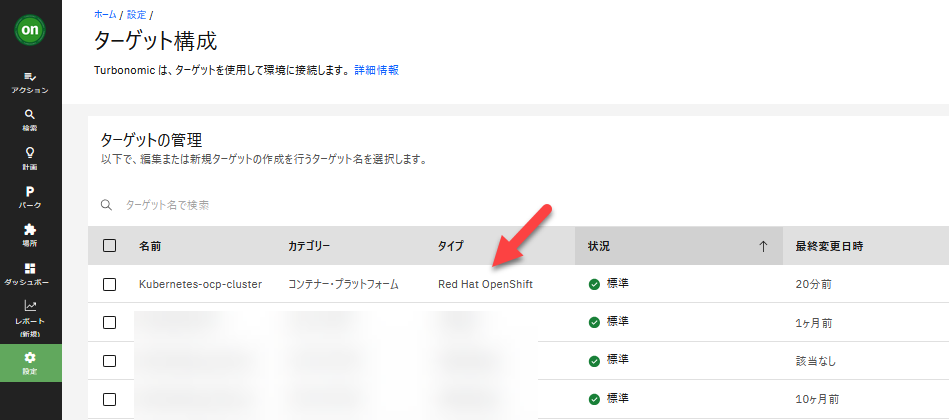Open the レポート chart section
The image size is (949, 420).
pyautogui.click(x=30, y=318)
